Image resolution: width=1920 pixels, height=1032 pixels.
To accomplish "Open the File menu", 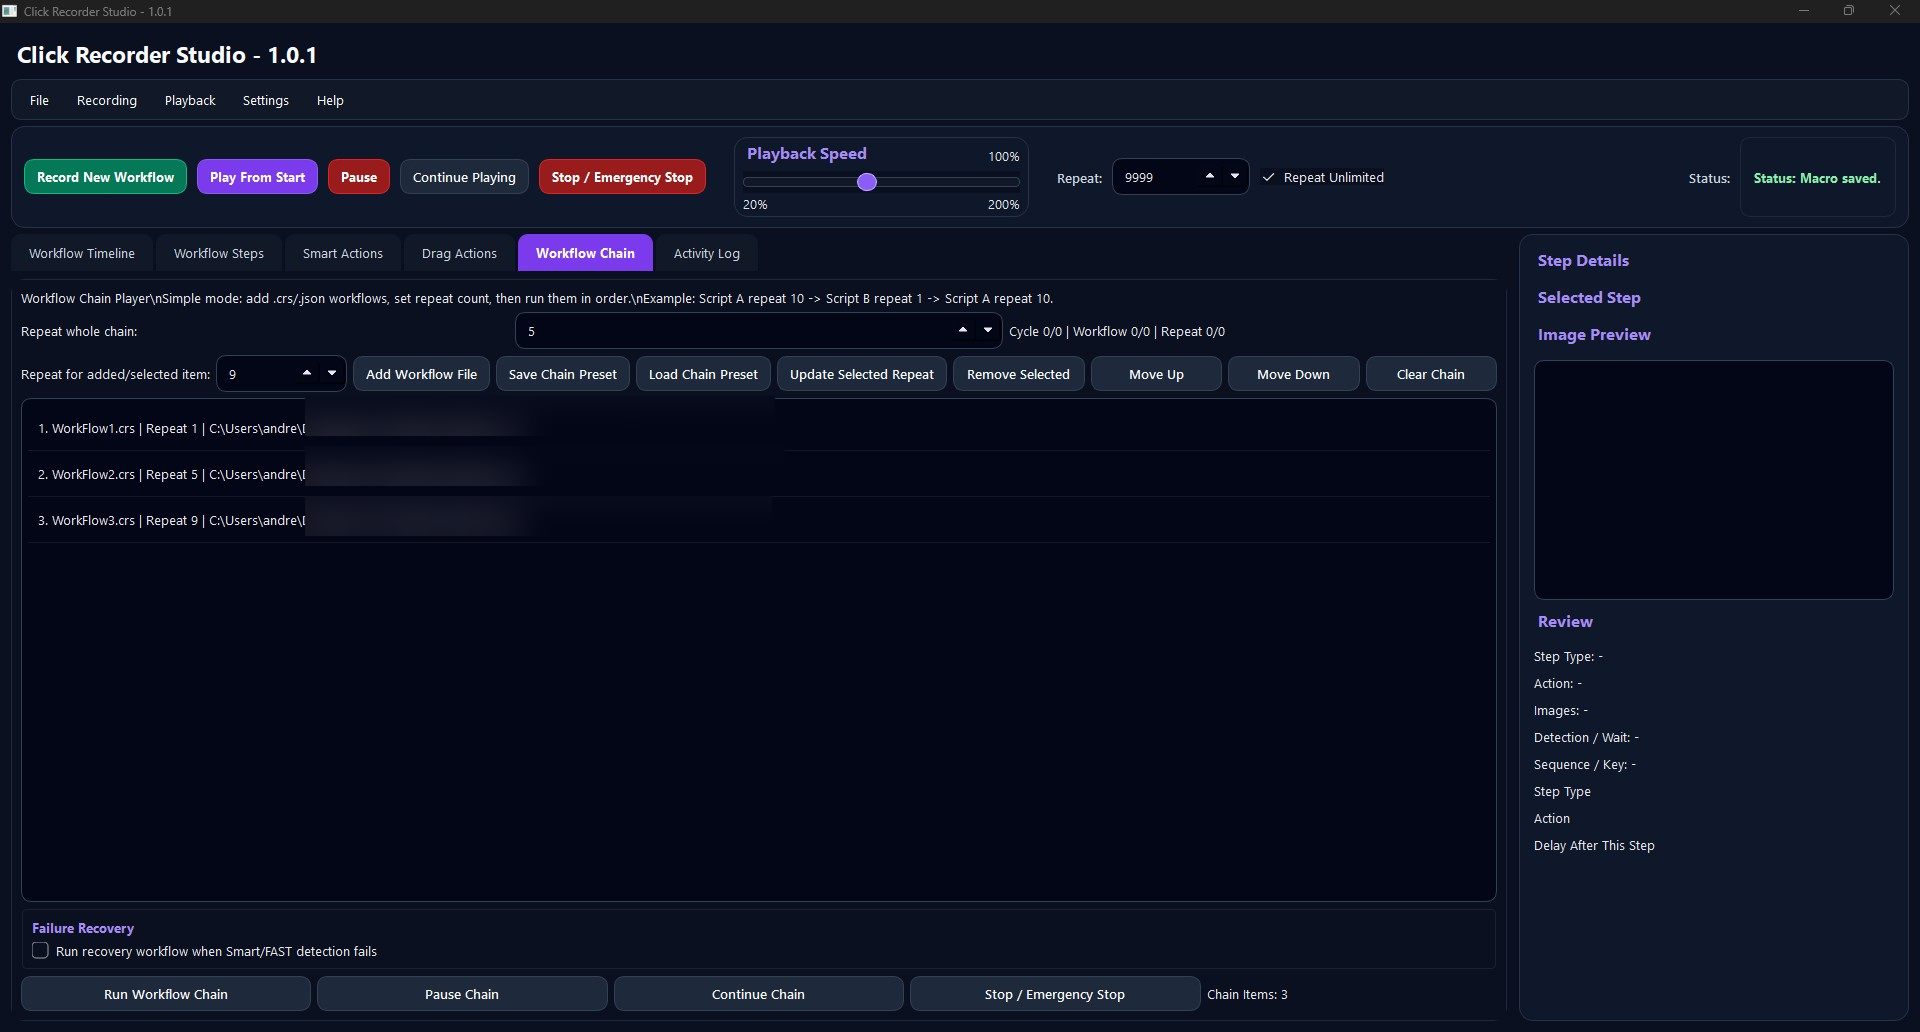I will tap(39, 100).
